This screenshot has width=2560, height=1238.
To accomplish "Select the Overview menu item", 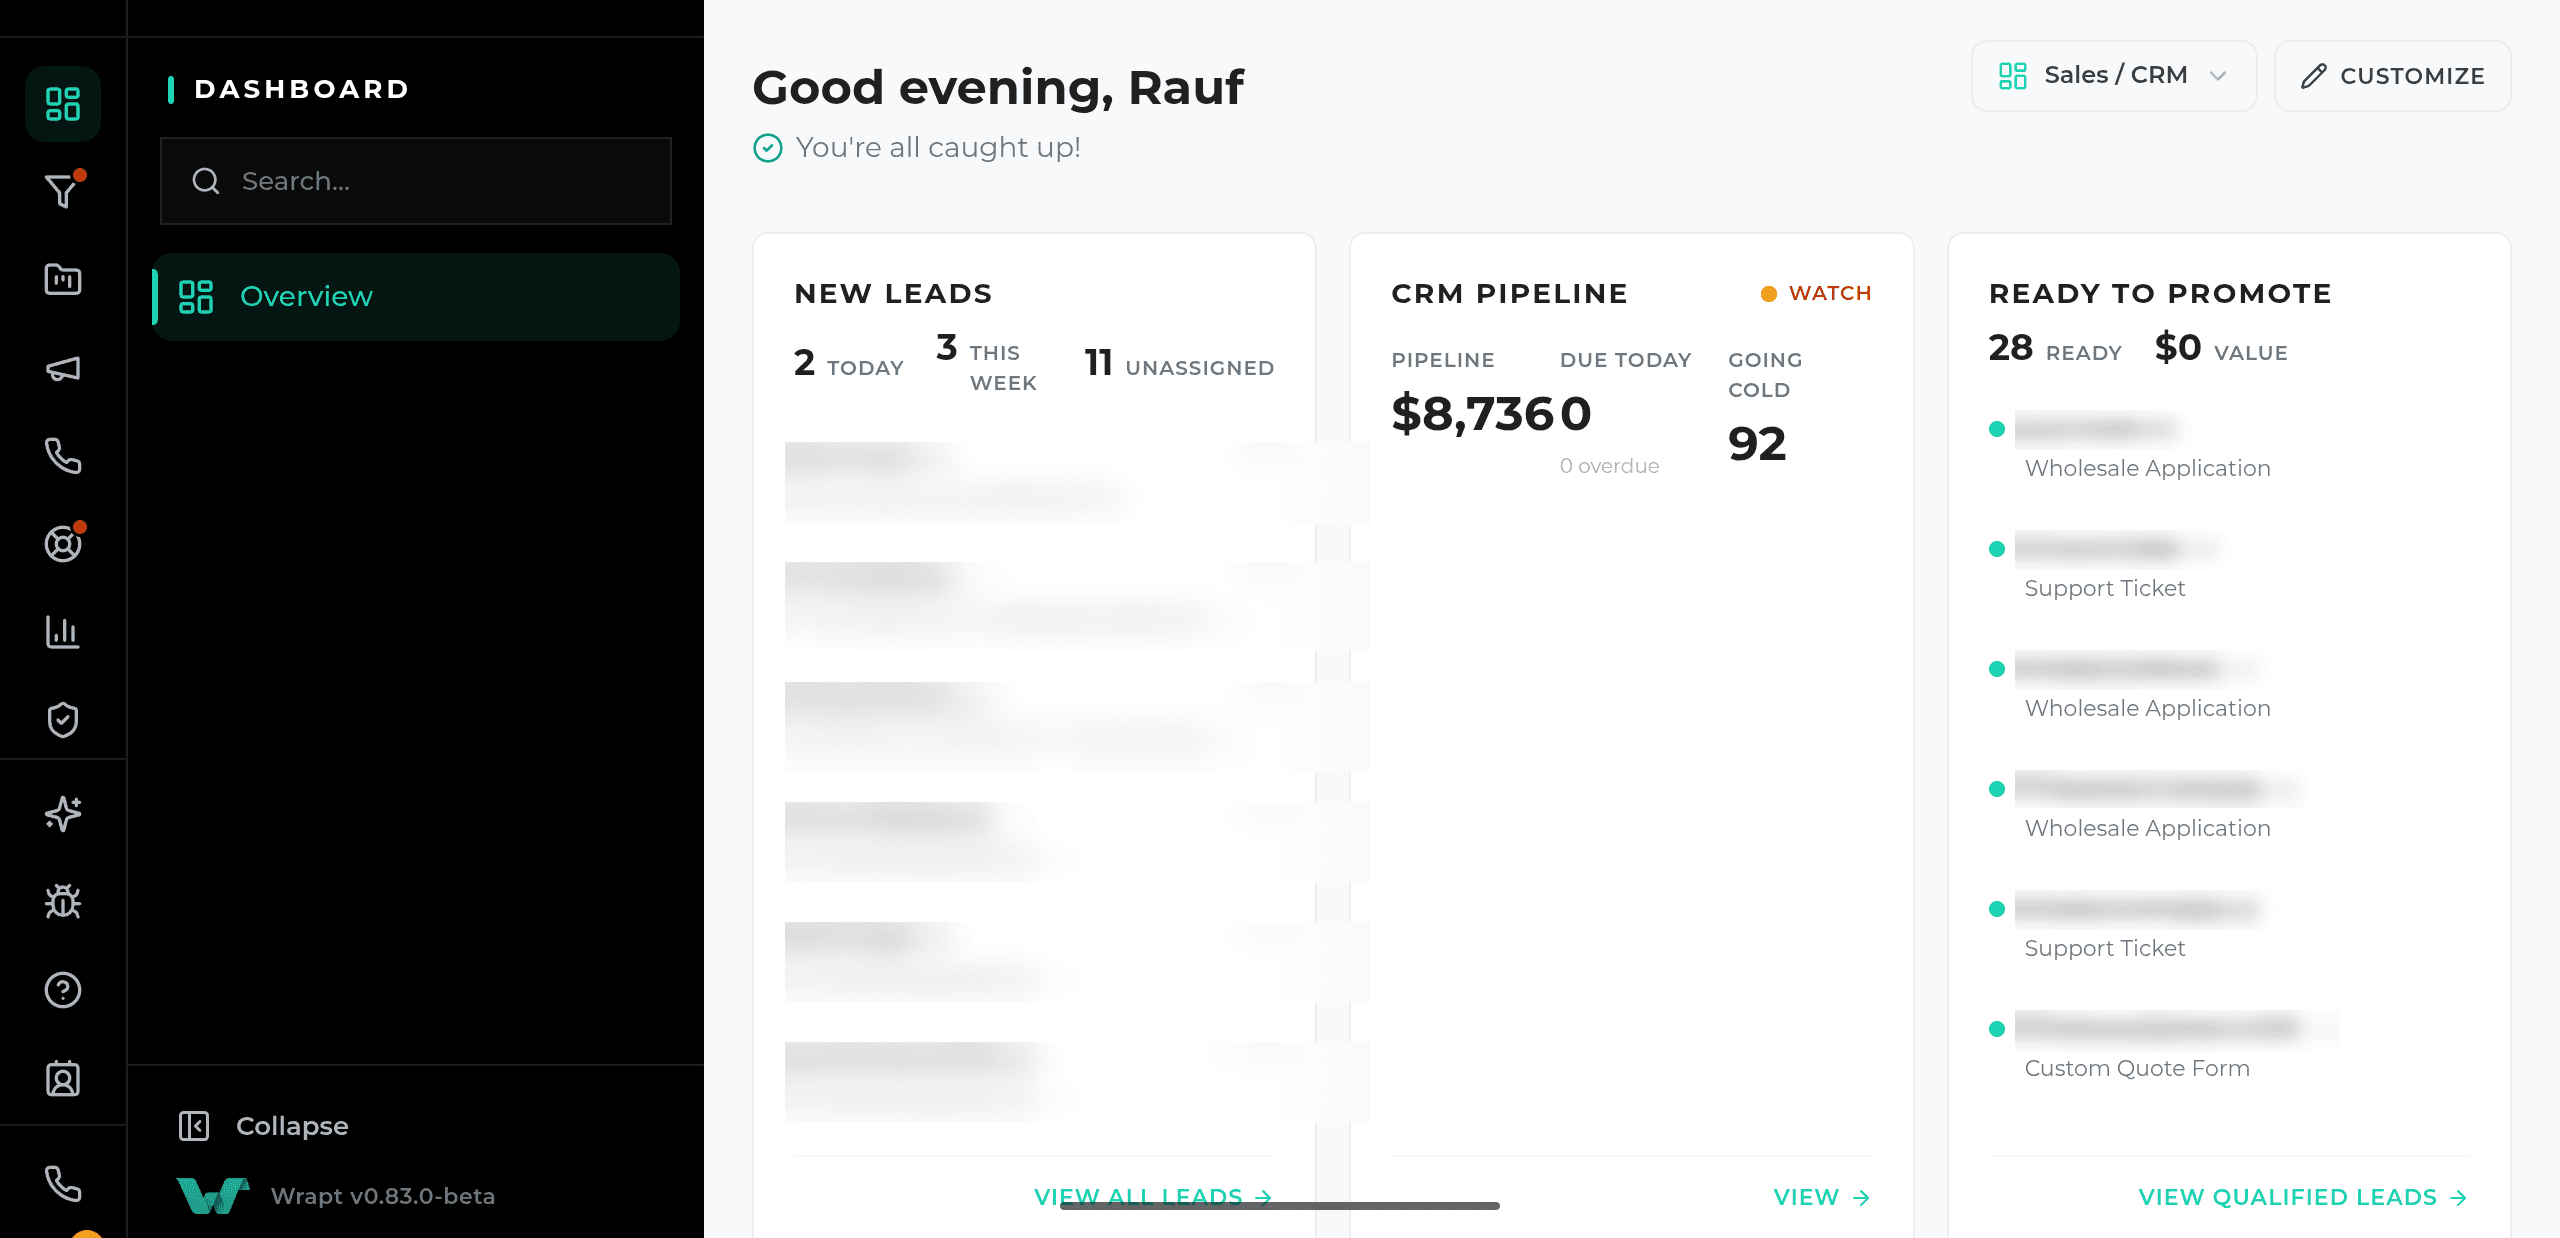I will [416, 297].
